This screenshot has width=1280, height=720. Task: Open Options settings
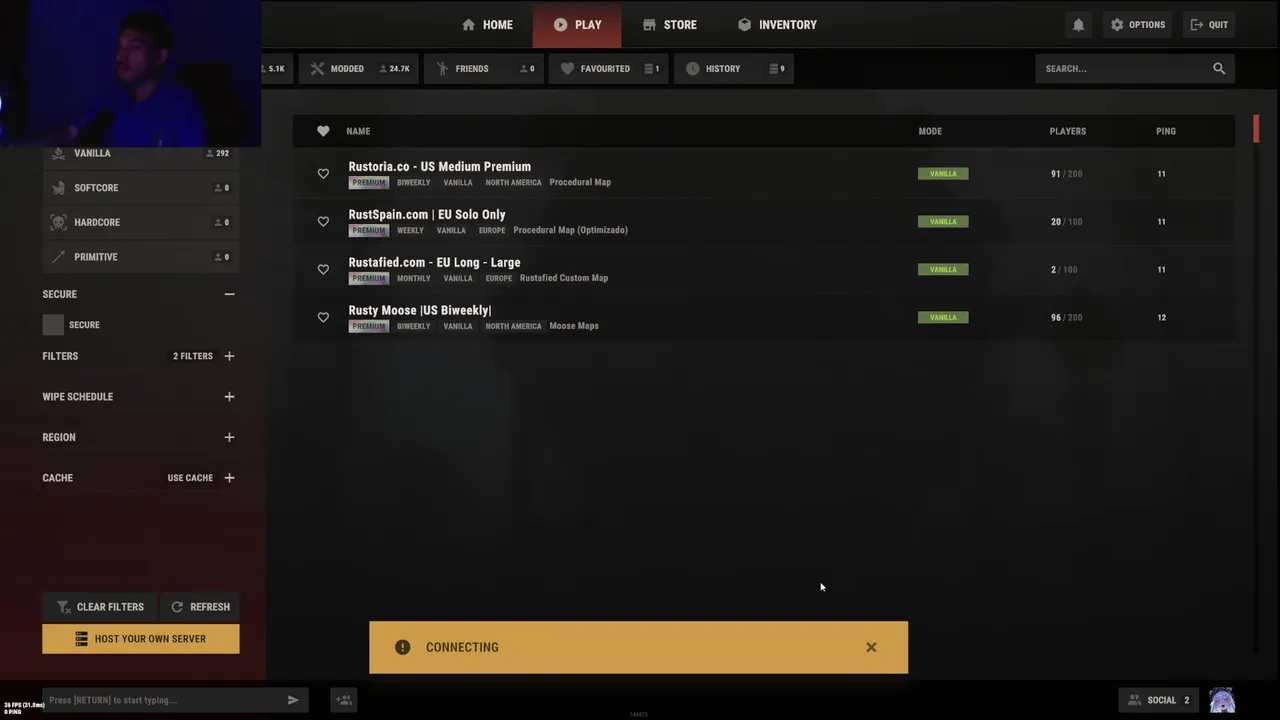(x=1137, y=25)
